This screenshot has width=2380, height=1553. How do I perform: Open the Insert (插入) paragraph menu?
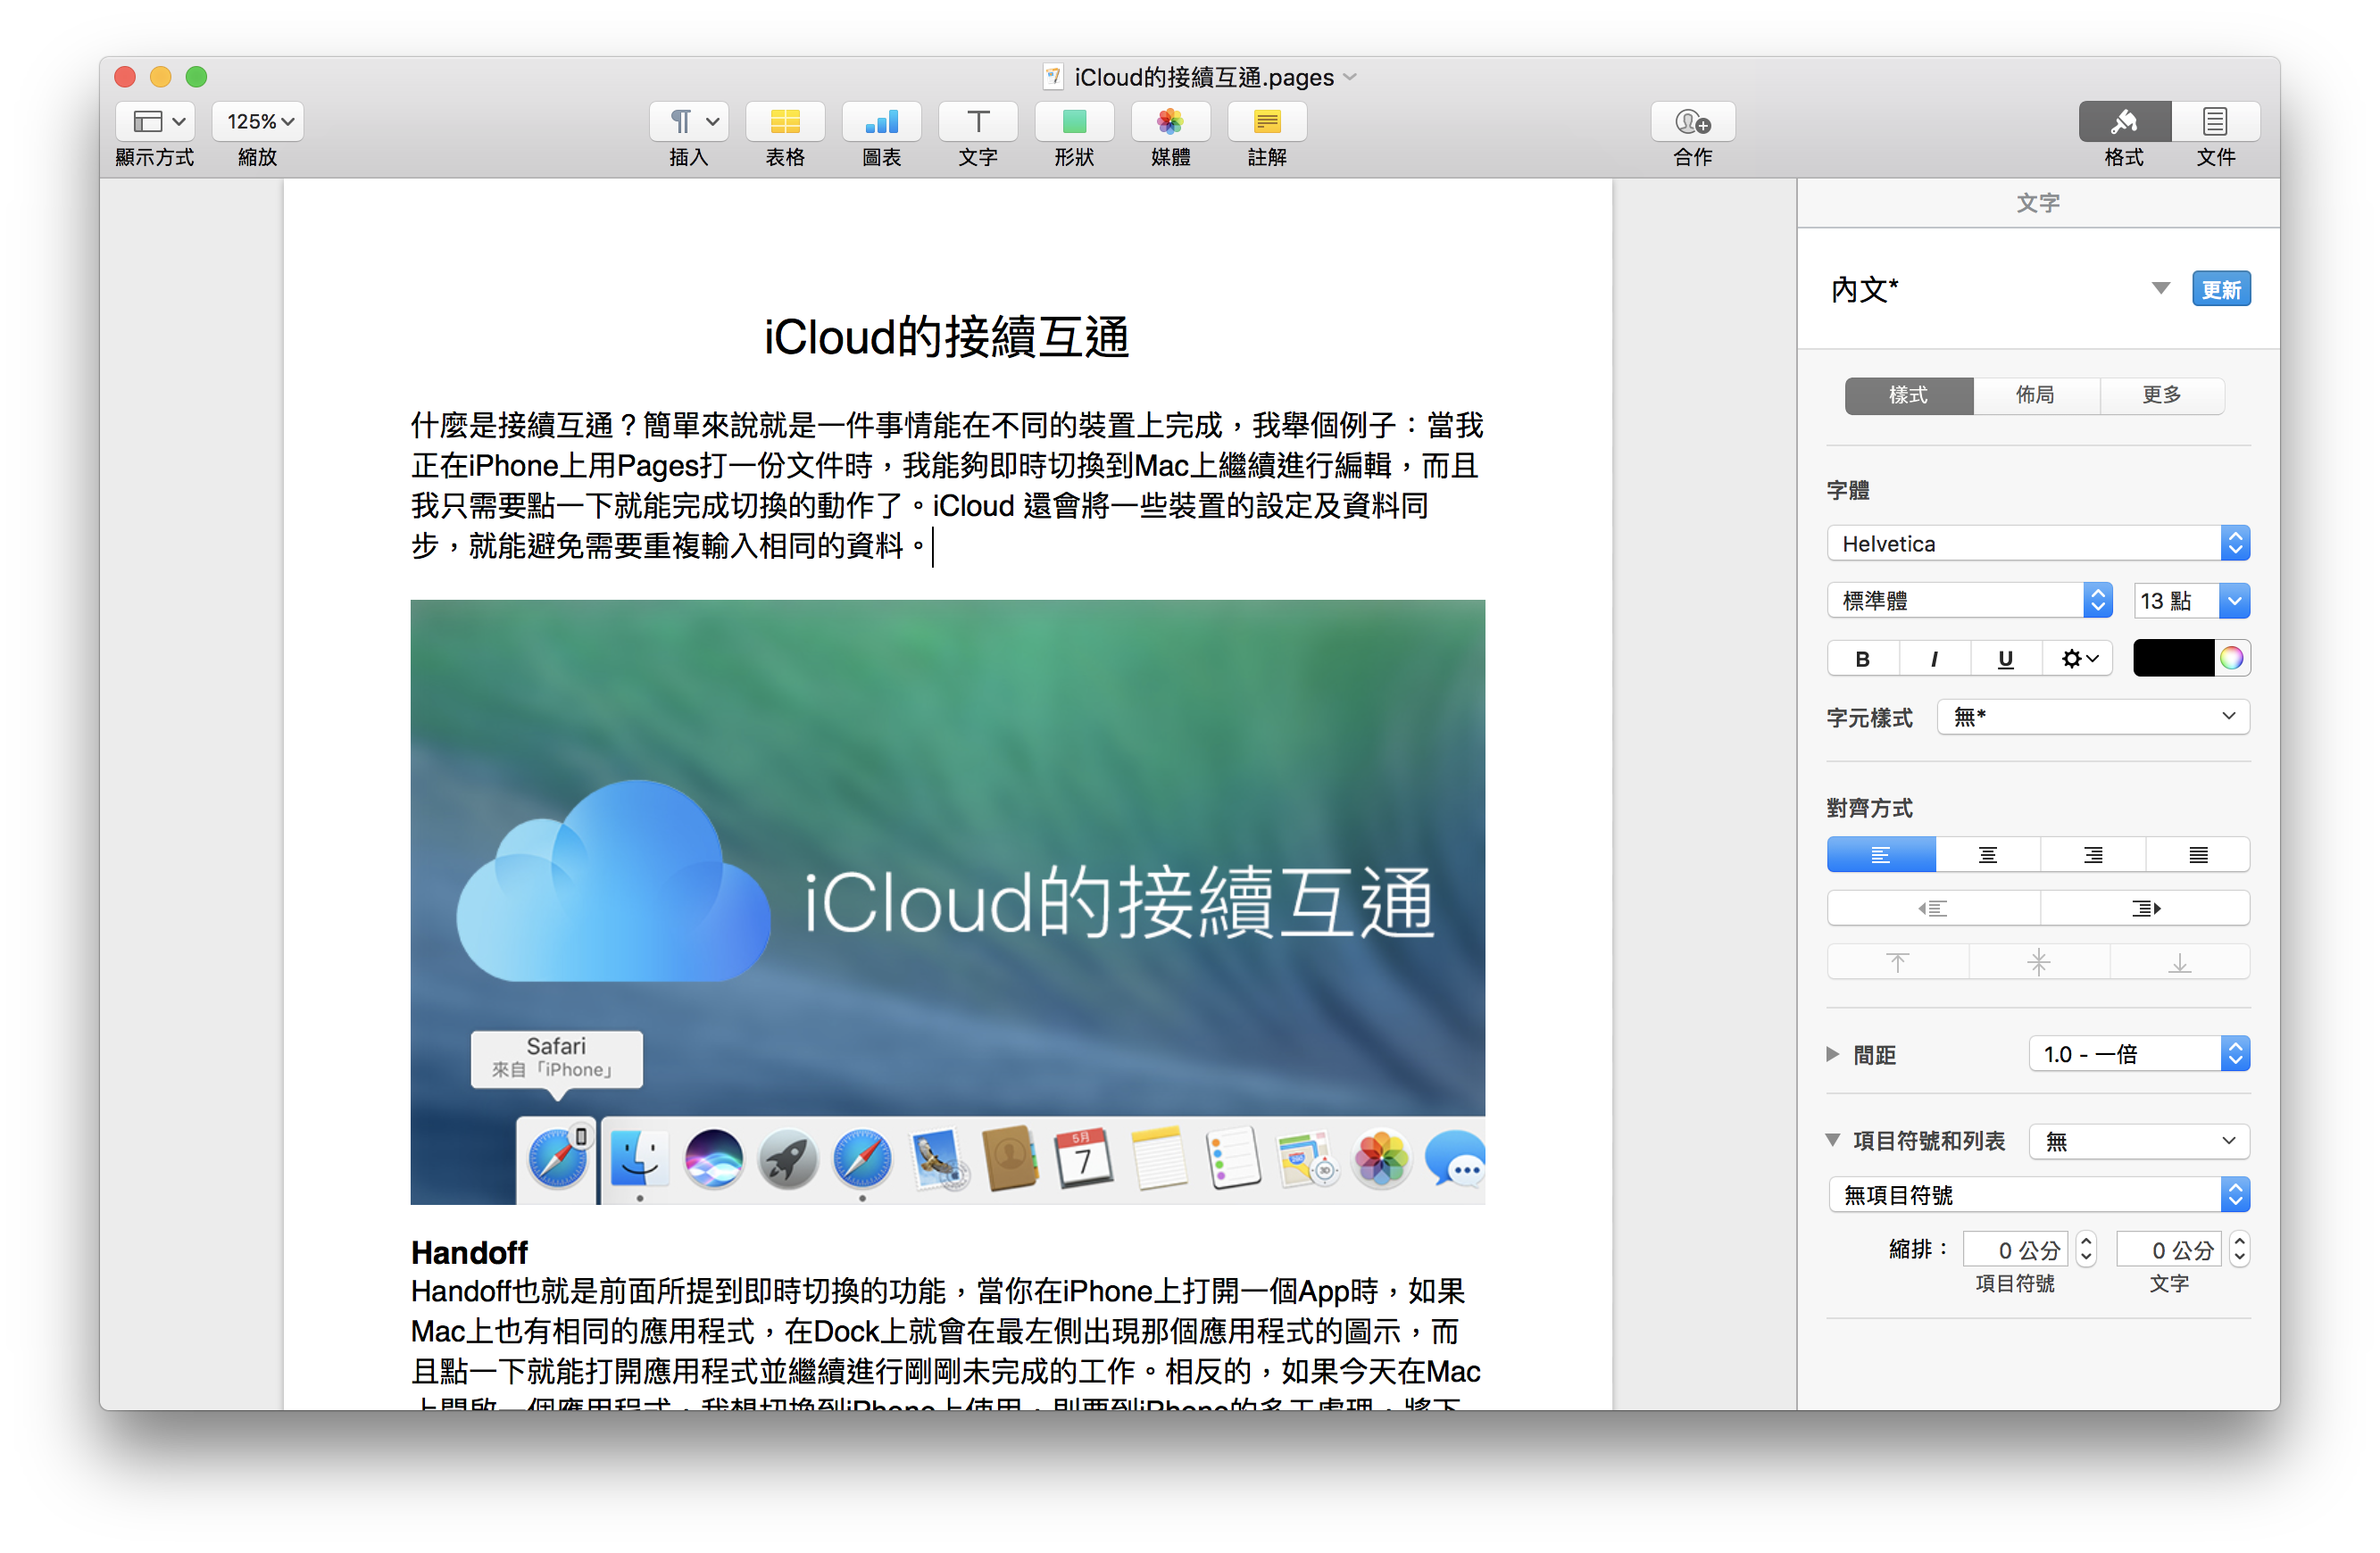[x=689, y=121]
